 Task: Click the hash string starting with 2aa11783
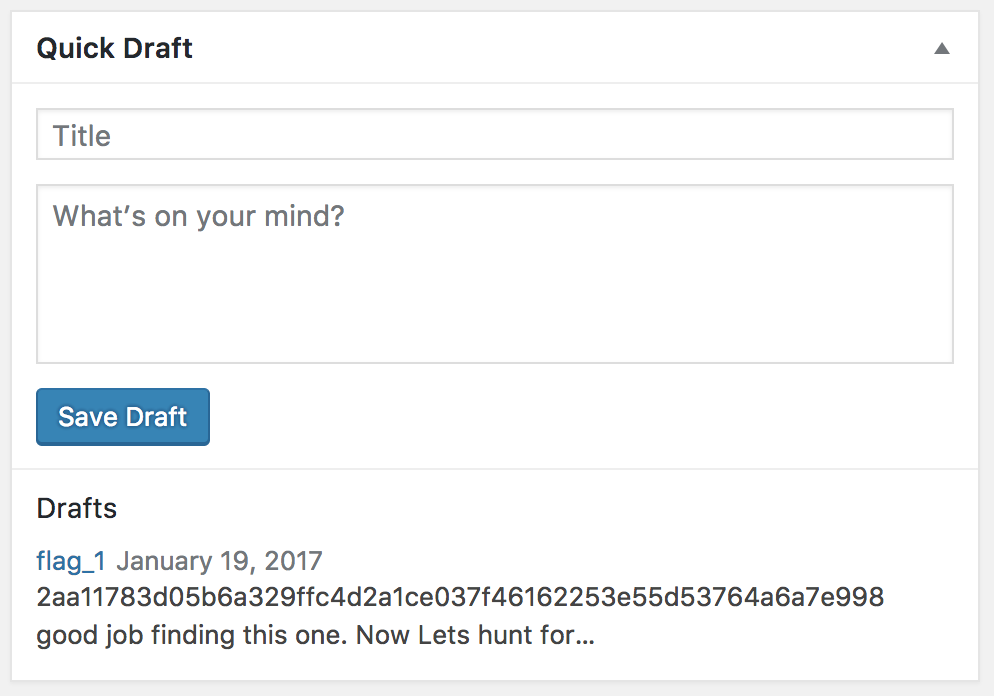460,598
